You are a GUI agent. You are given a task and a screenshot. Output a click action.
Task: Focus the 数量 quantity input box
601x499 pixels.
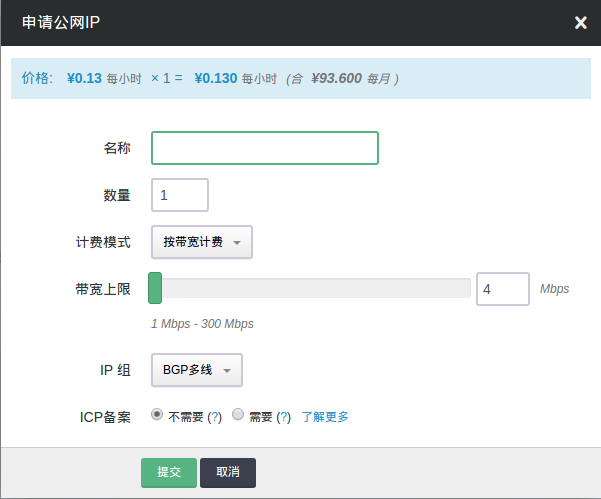pyautogui.click(x=180, y=195)
